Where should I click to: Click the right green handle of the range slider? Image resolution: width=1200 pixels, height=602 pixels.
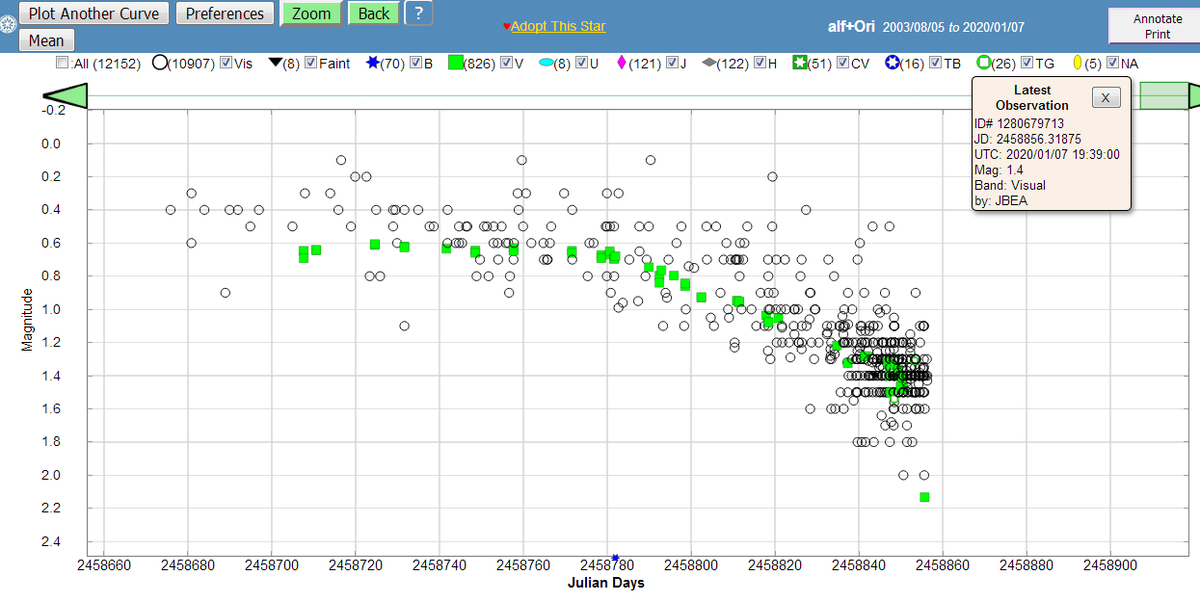pos(1194,96)
